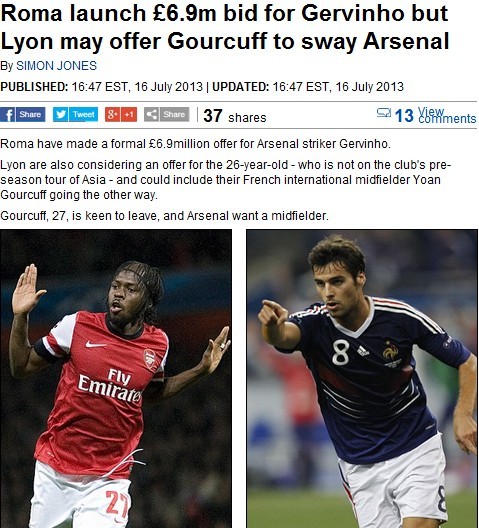Open the Gourcuff France number 8 photo
This screenshot has height=528, width=479.
point(362,378)
